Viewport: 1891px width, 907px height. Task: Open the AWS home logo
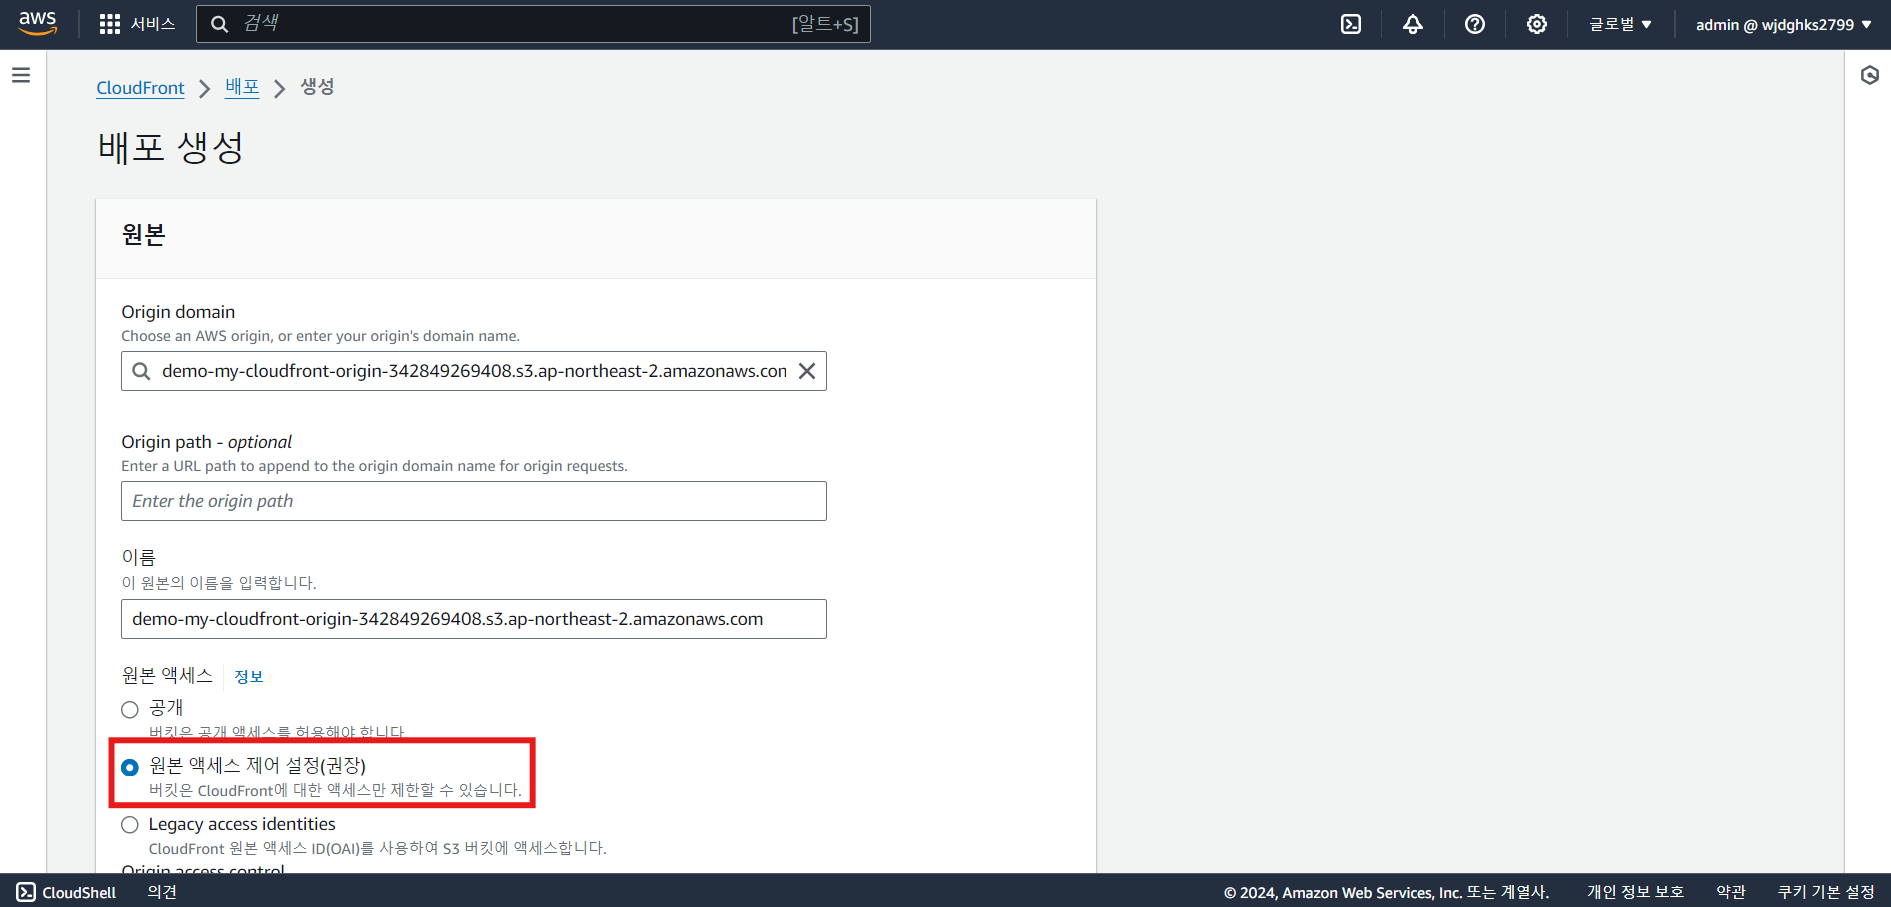click(38, 23)
